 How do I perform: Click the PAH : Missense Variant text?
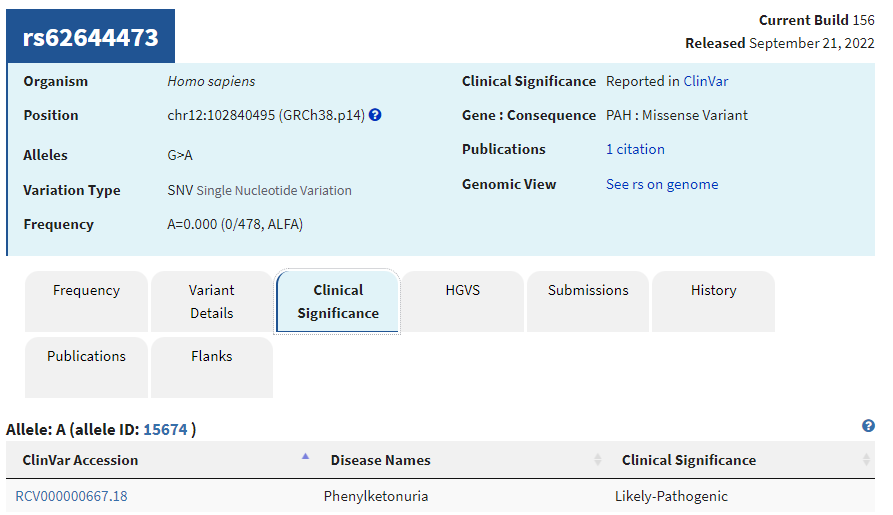677,115
